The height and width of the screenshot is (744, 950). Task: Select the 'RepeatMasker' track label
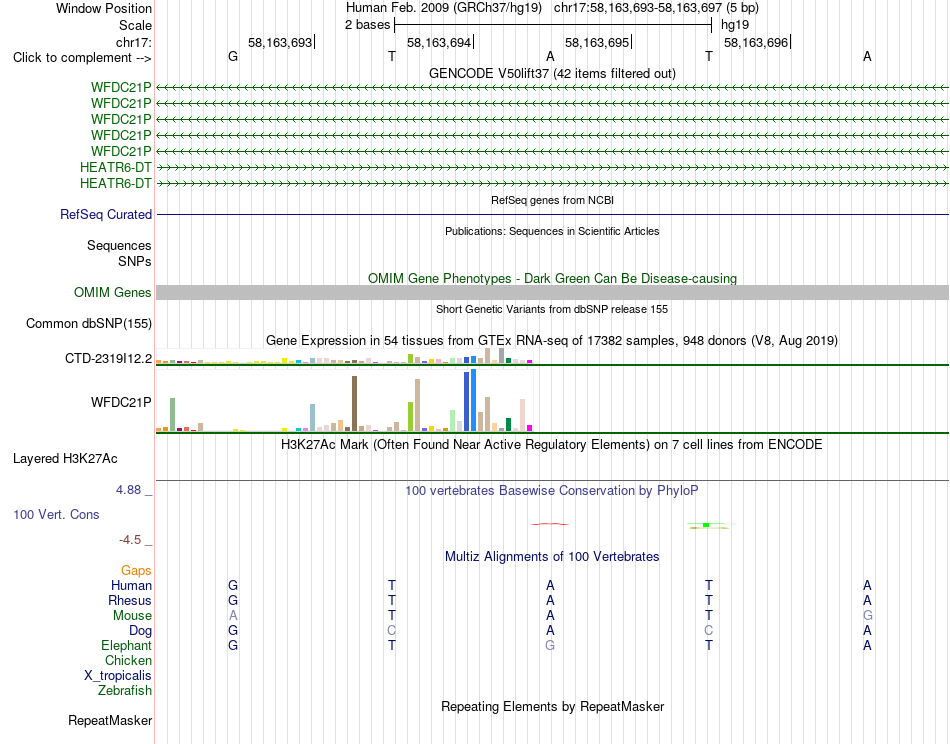click(x=110, y=720)
